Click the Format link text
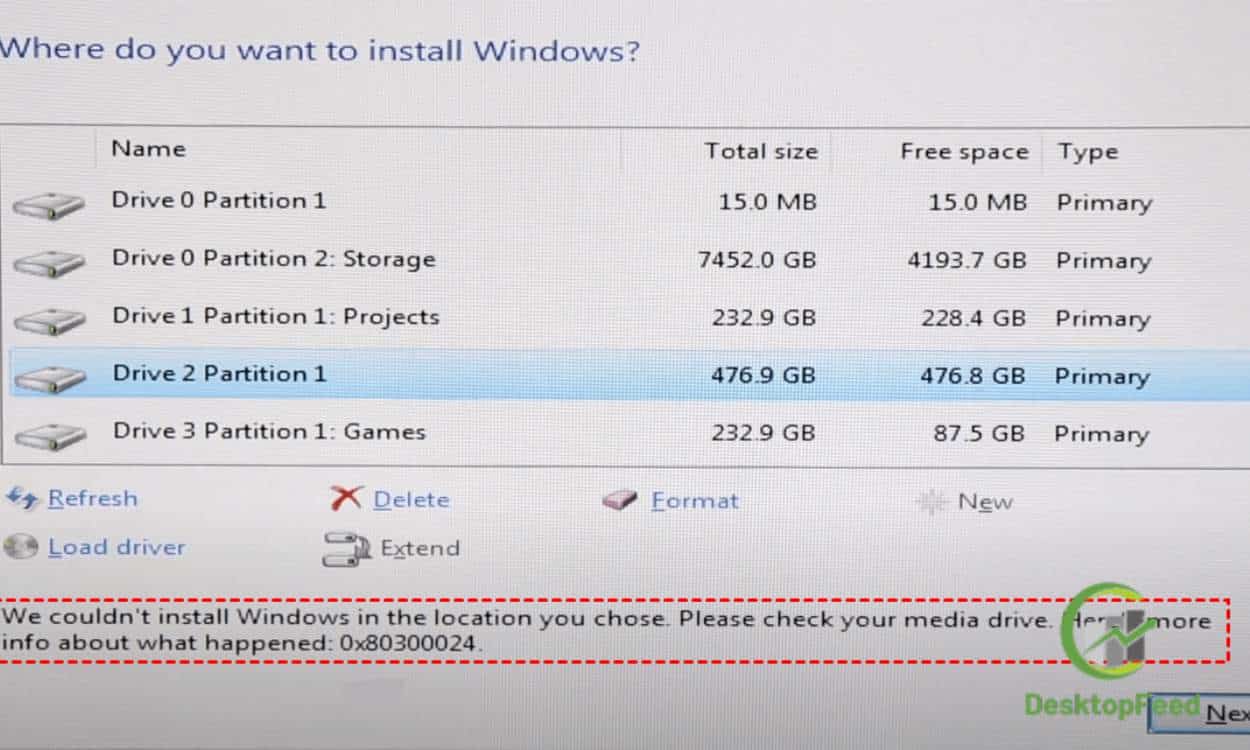The width and height of the screenshot is (1250, 750). click(695, 500)
